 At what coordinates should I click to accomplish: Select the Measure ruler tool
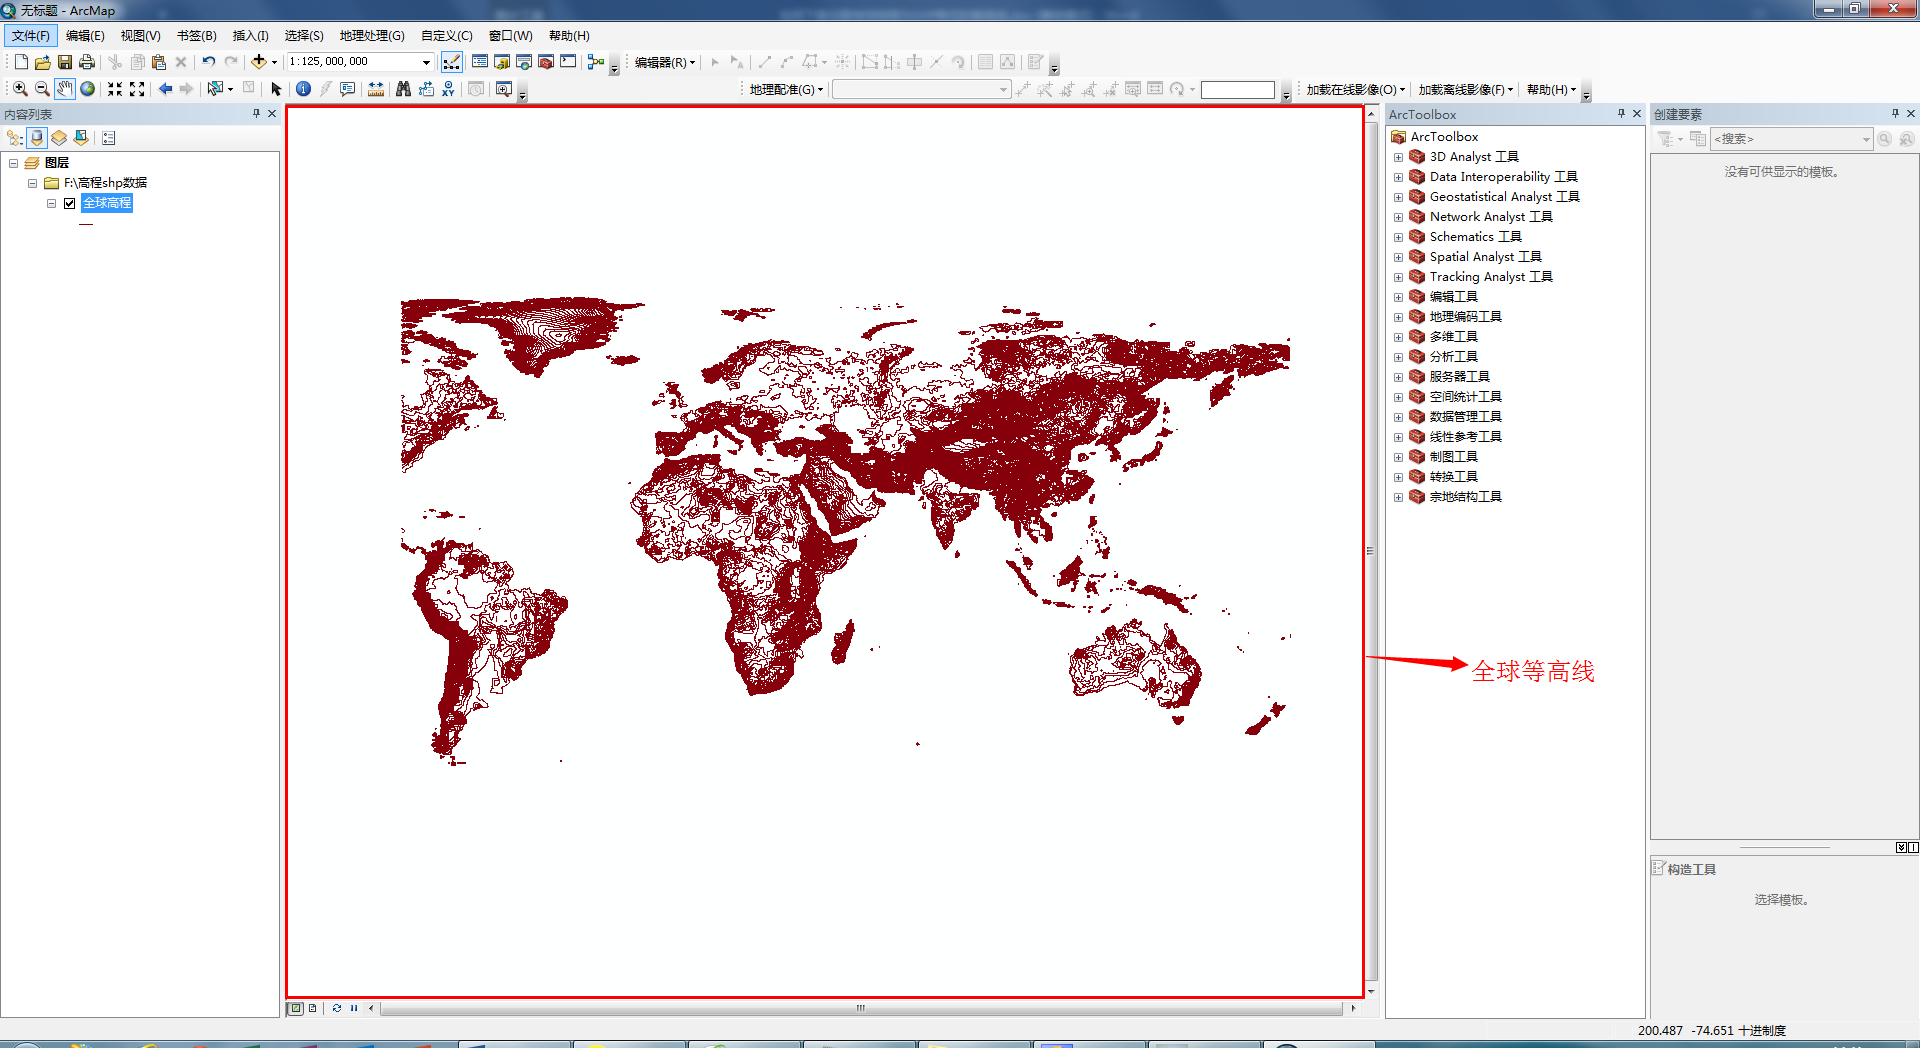[376, 89]
